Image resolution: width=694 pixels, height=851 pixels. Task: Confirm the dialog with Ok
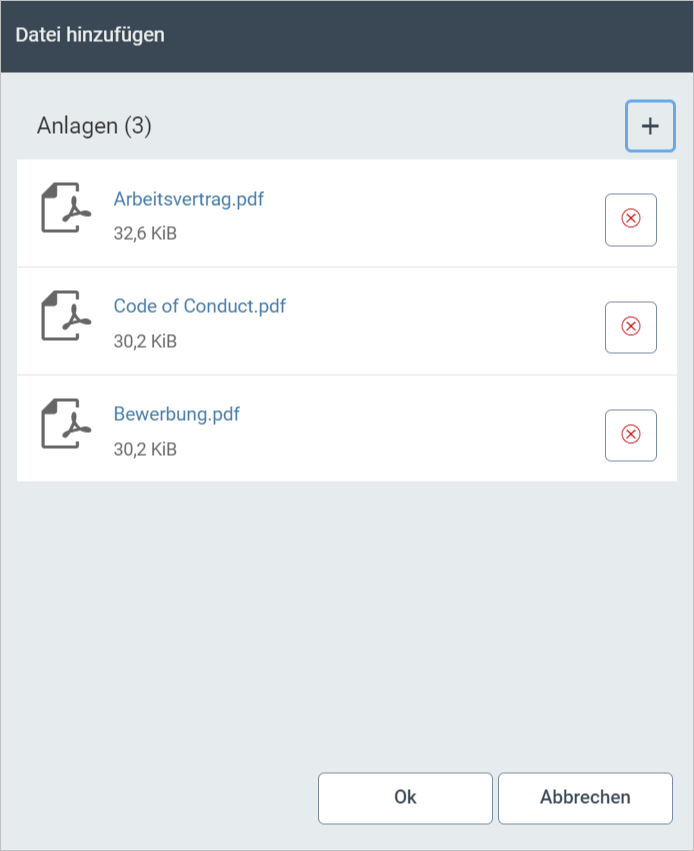pyautogui.click(x=405, y=798)
